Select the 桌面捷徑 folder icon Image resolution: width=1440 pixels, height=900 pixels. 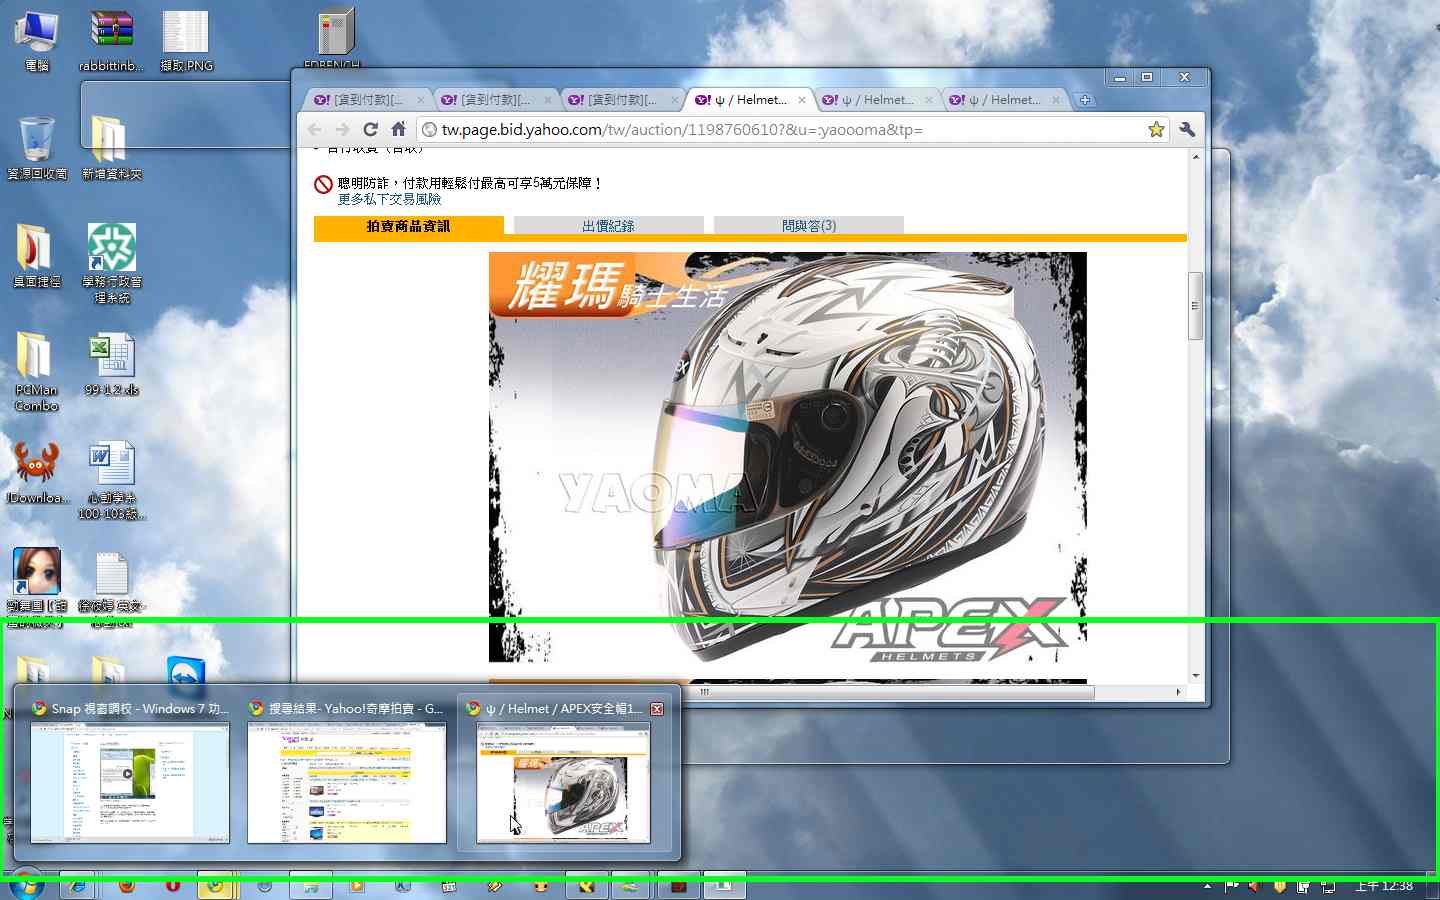click(x=37, y=256)
